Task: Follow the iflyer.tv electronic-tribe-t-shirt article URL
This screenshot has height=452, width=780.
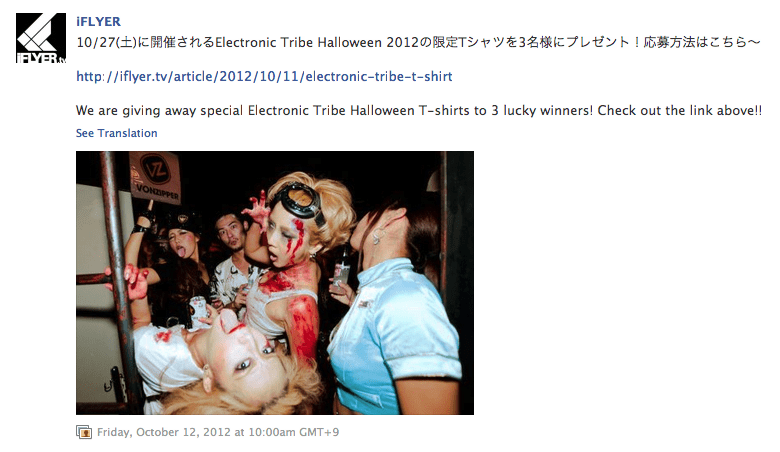Action: pyautogui.click(x=264, y=77)
